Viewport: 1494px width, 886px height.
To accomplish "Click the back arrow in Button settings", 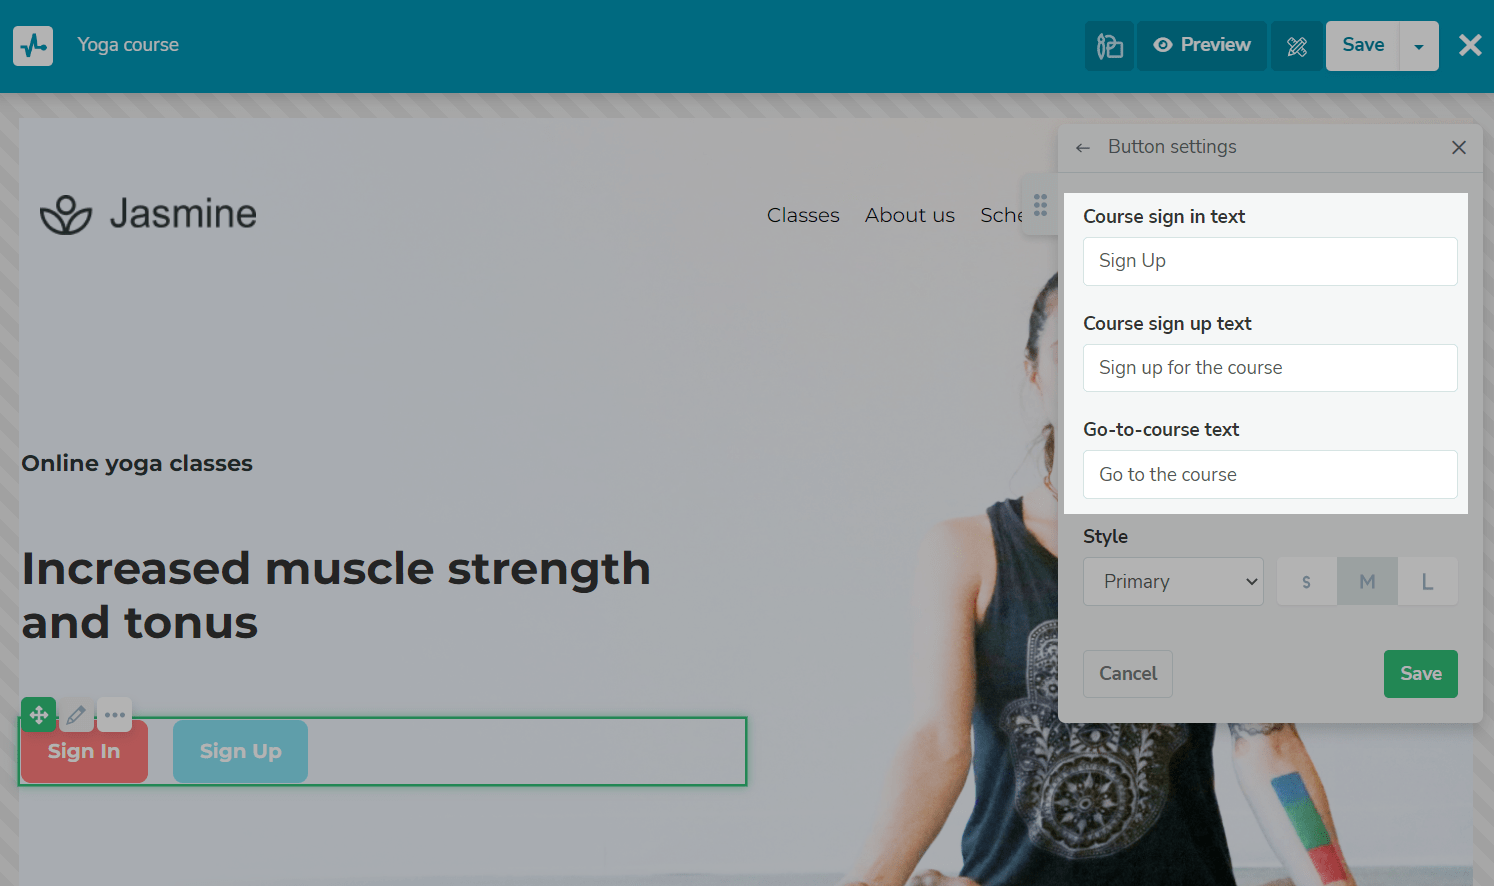I will [1082, 148].
